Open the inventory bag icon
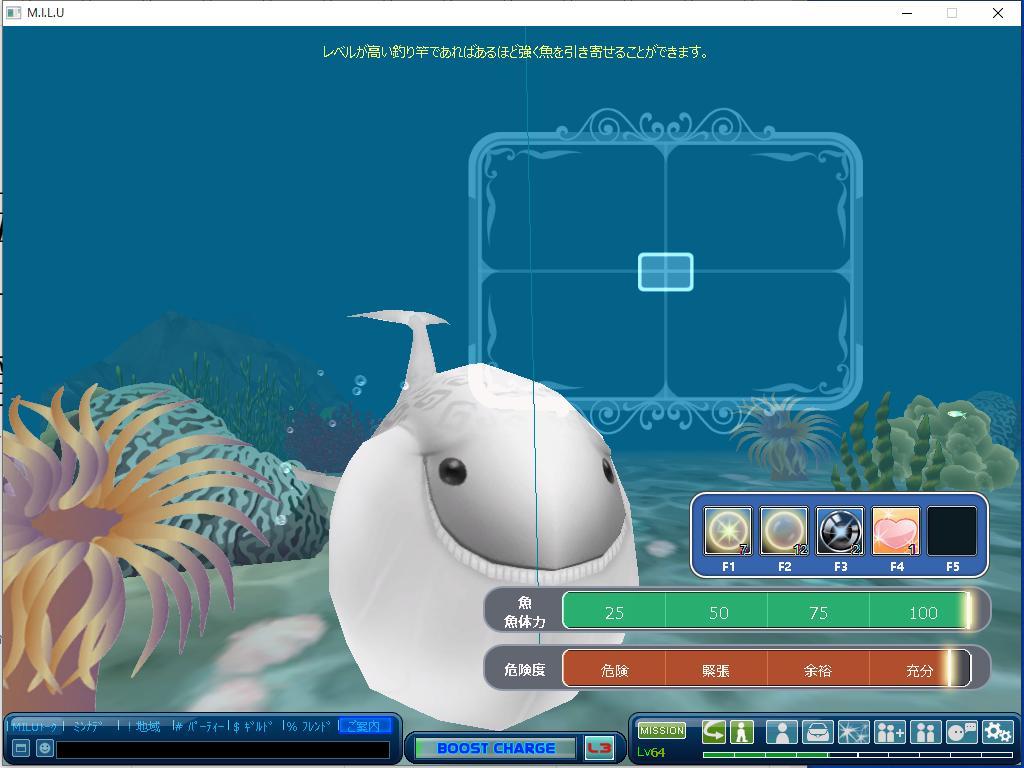Image resolution: width=1024 pixels, height=768 pixels. (x=818, y=732)
